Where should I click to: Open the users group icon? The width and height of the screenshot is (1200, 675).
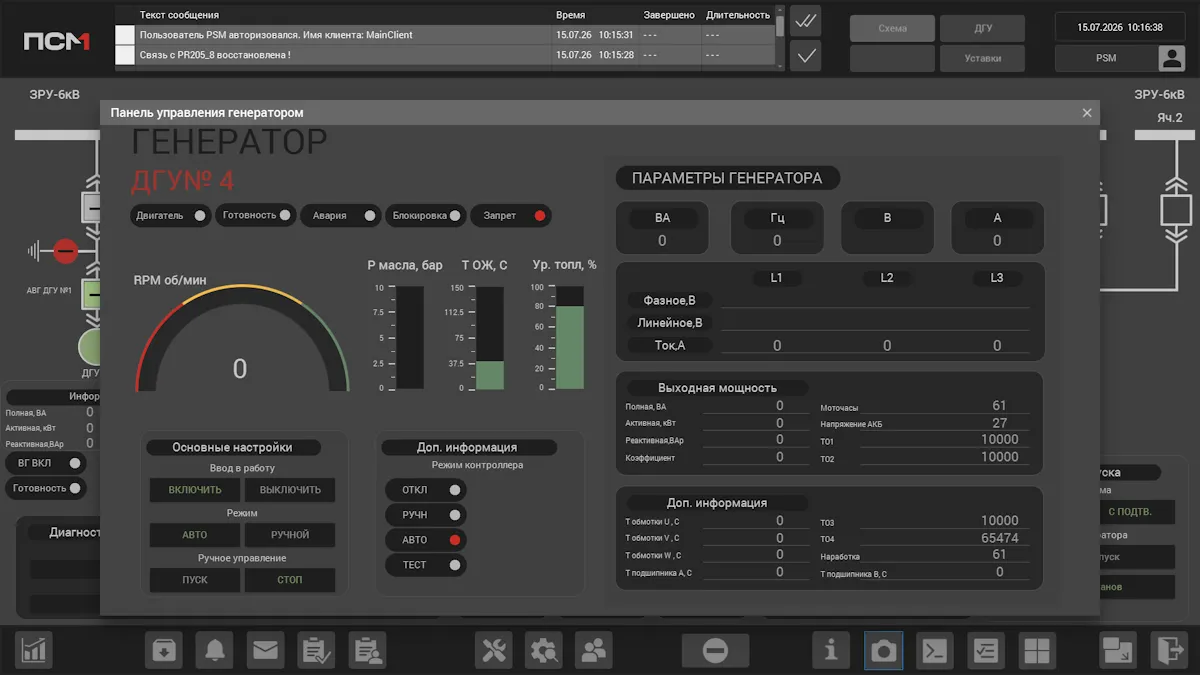[595, 651]
